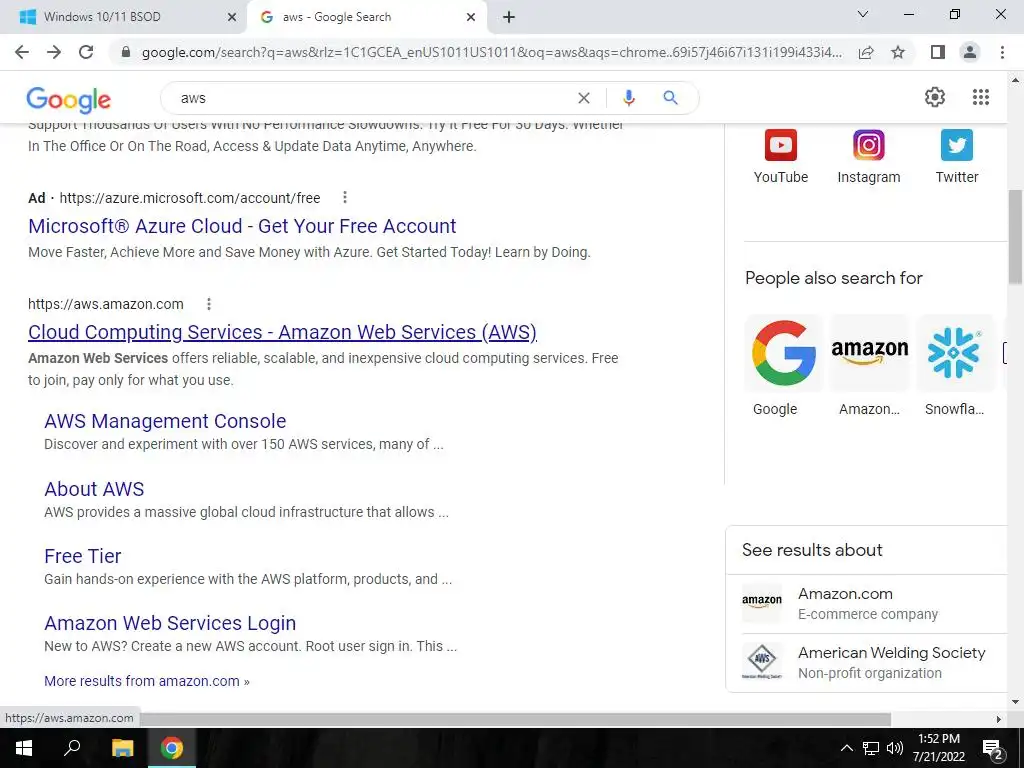Screen dimensions: 1024x768
Task: Submit search with magnifier icon
Action: pyautogui.click(x=670, y=98)
